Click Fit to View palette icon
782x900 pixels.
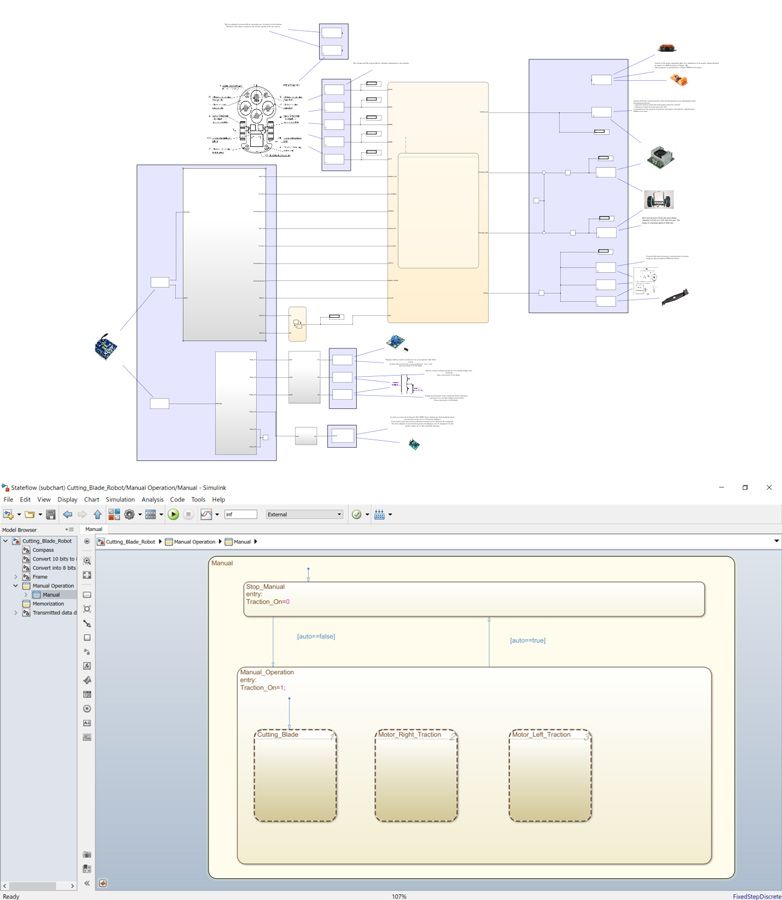87,575
